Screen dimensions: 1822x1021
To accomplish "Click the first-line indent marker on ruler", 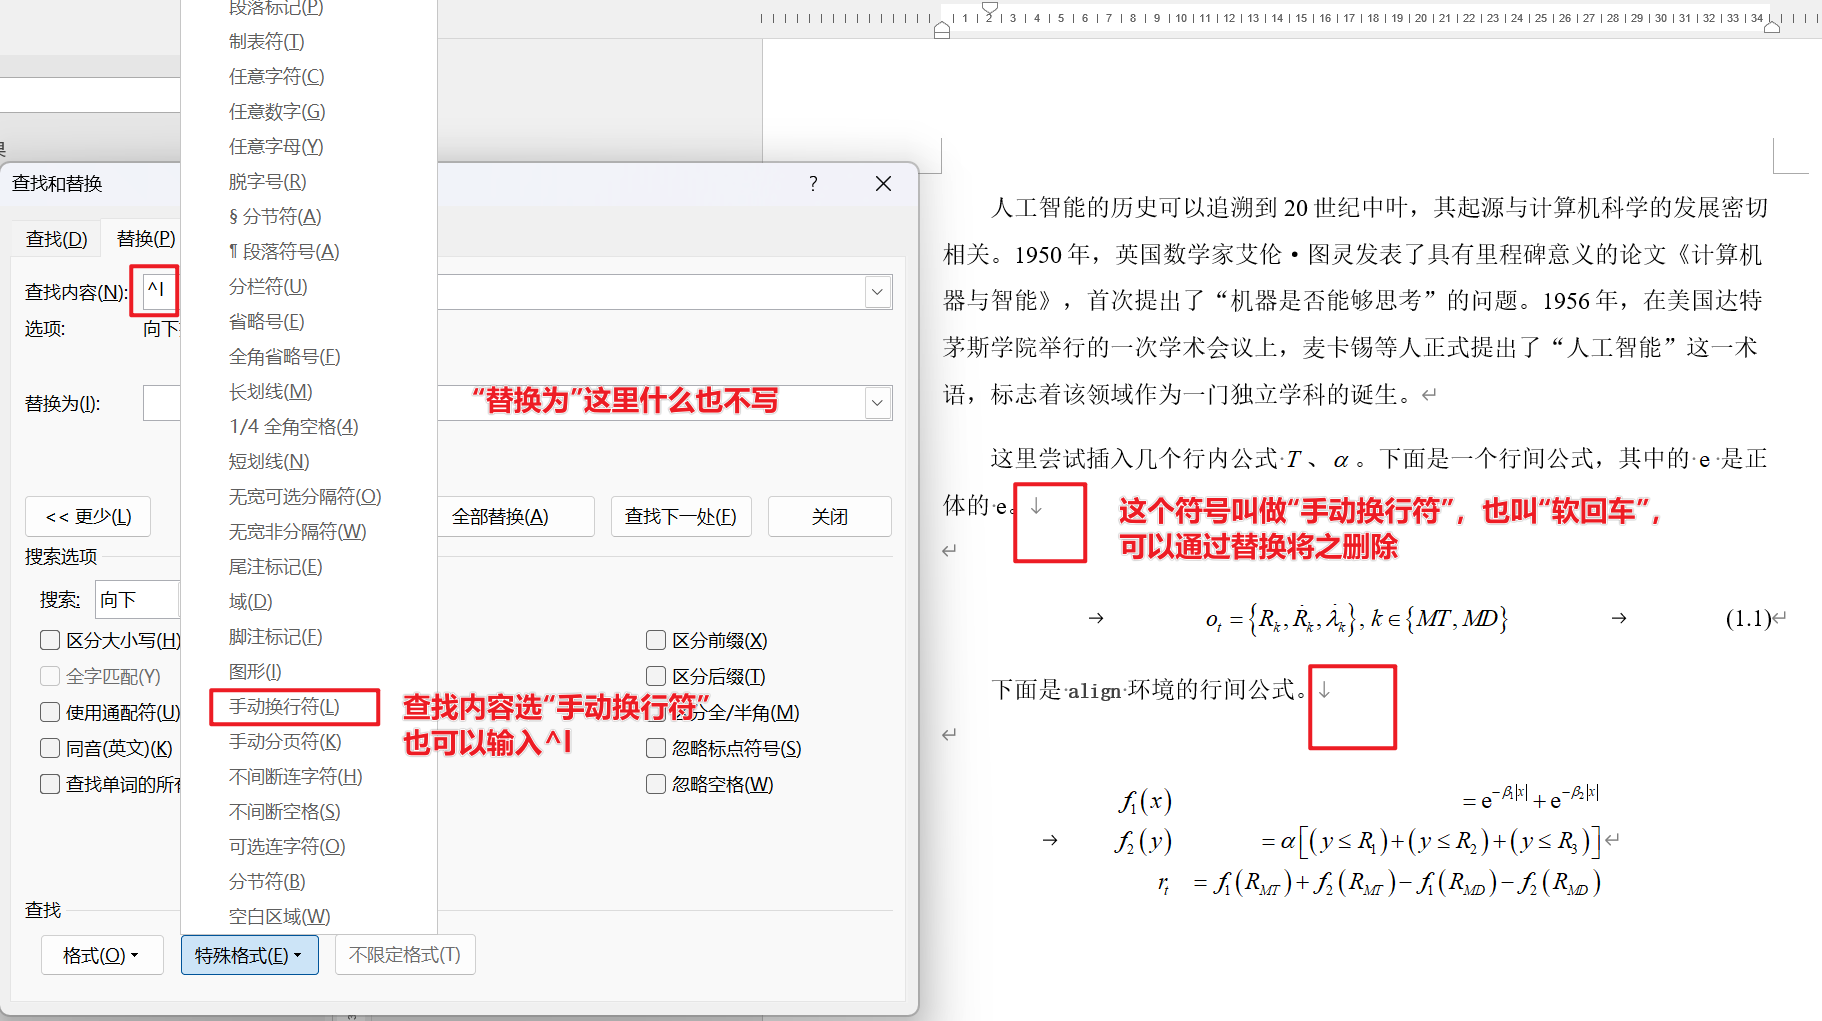I will point(990,8).
